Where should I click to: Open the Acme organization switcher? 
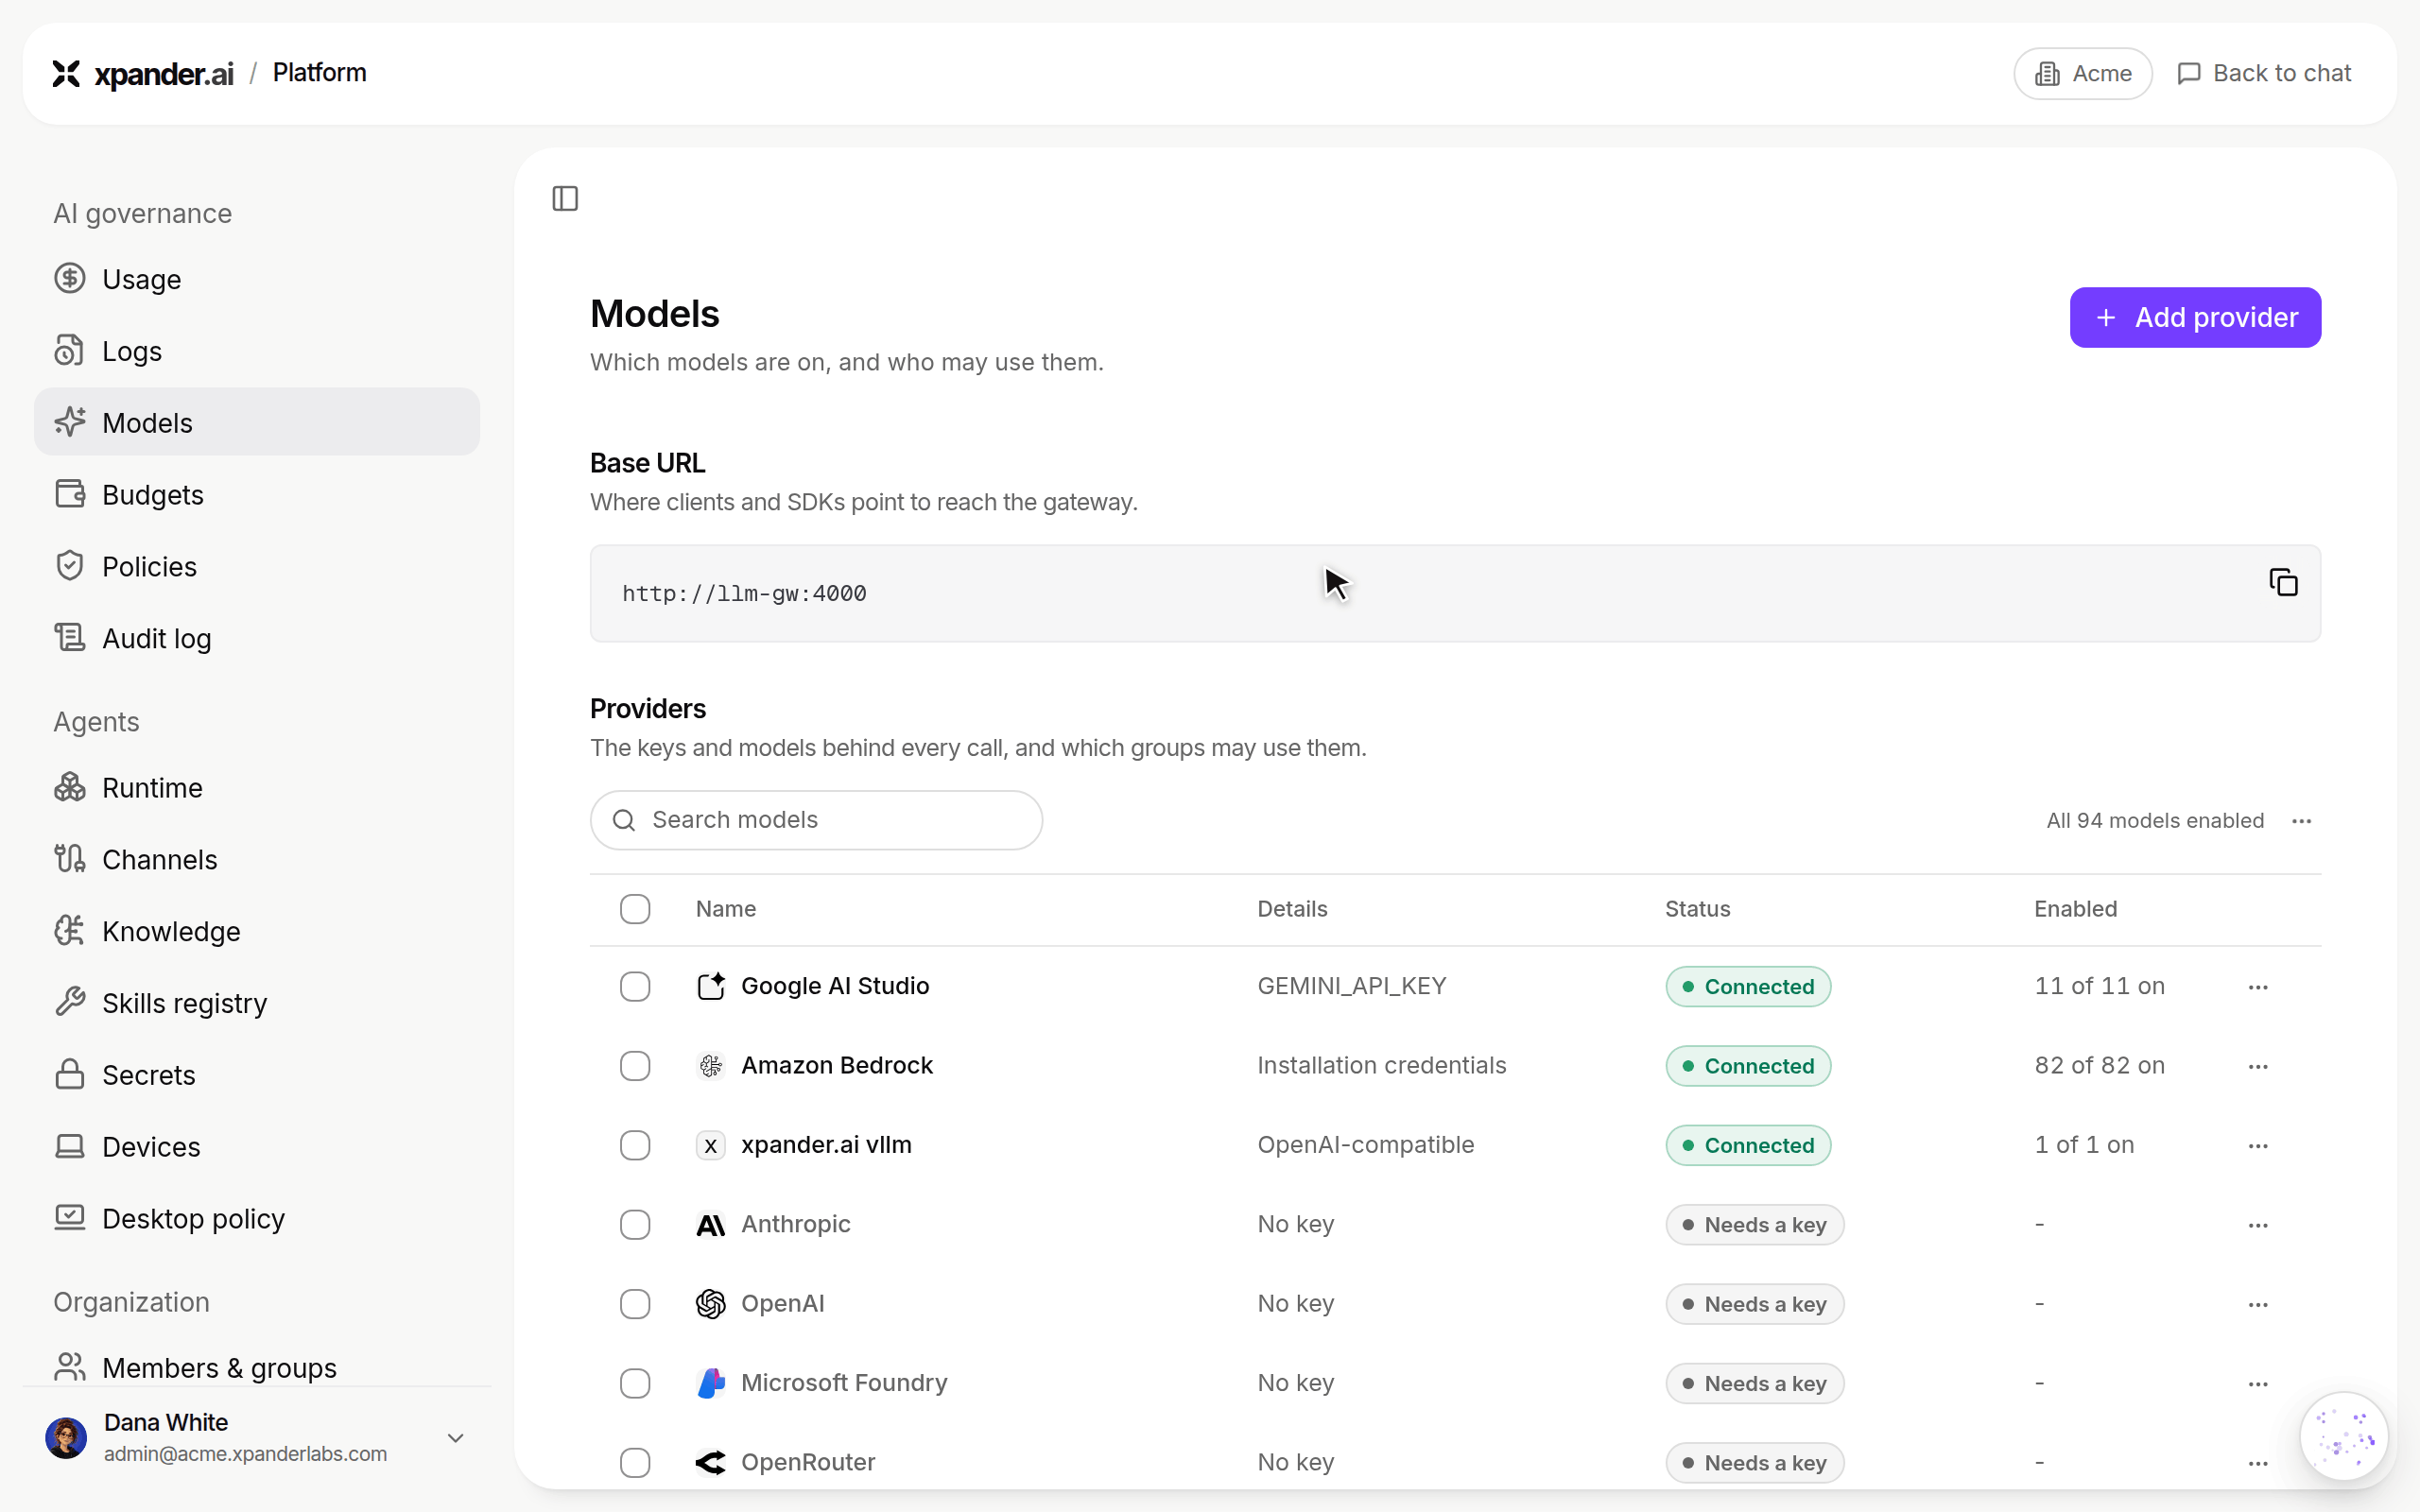click(2082, 73)
